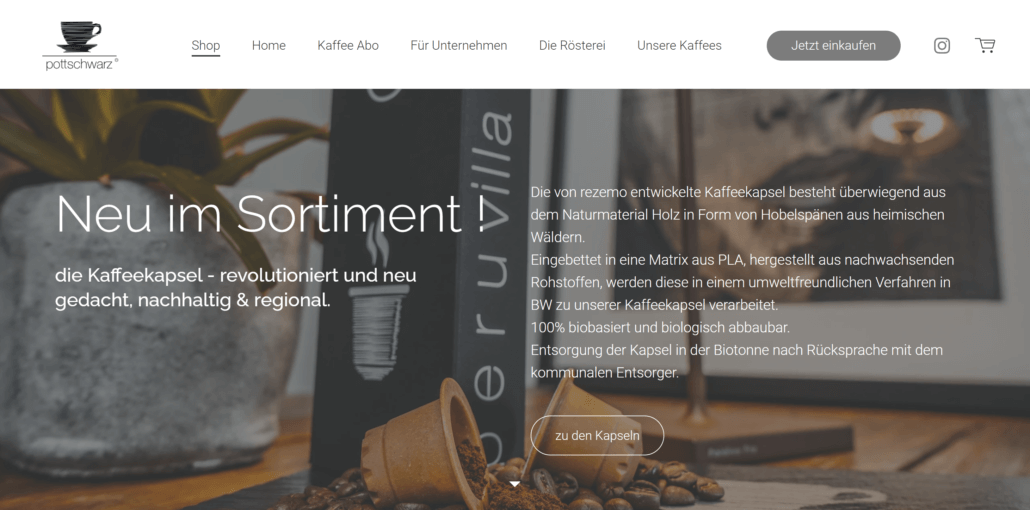The width and height of the screenshot is (1030, 510).
Task: Click the pottschwarz coffee cup logo
Action: [79, 45]
